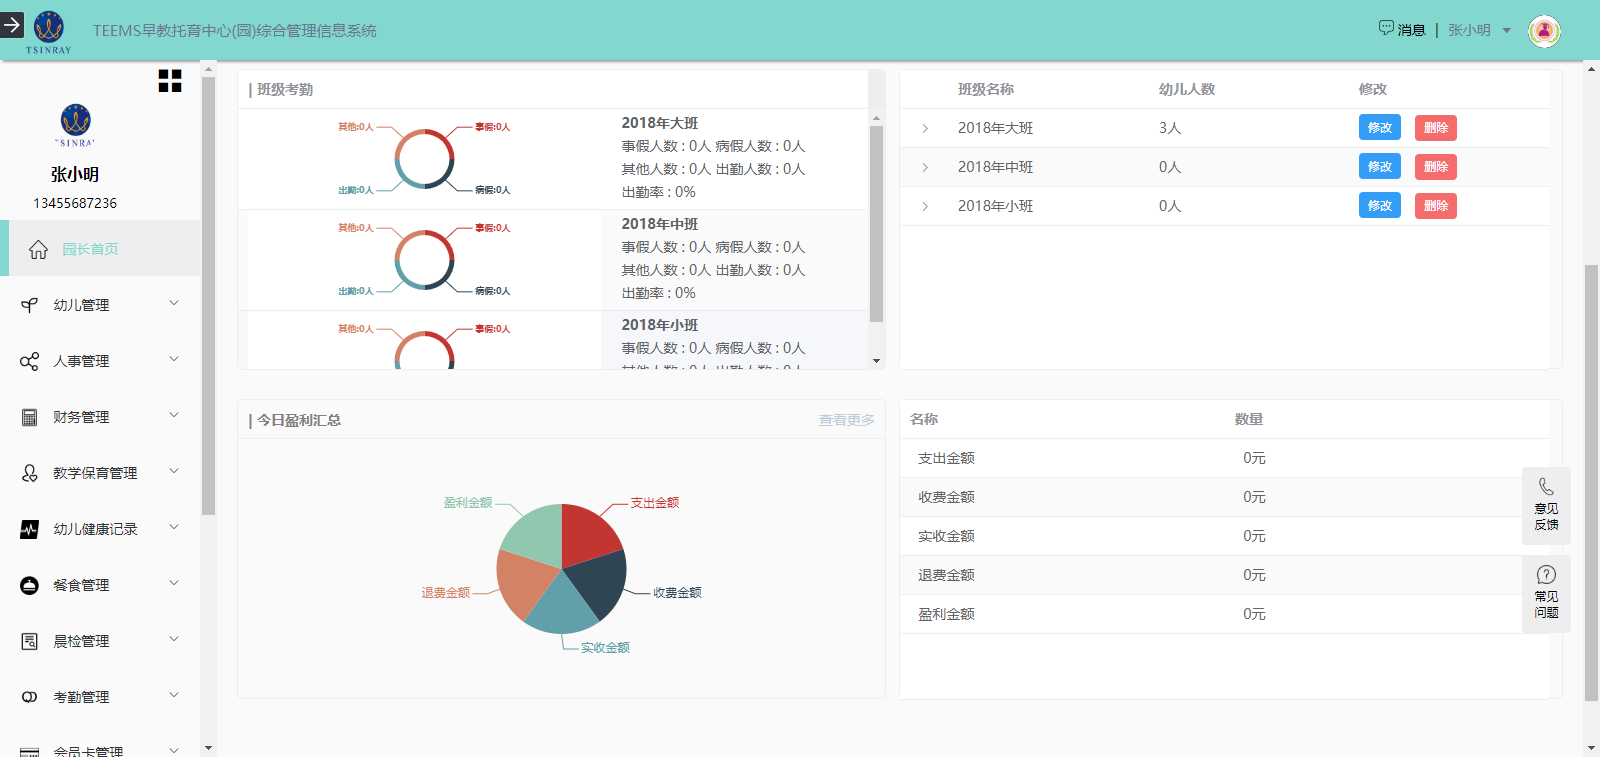The width and height of the screenshot is (1600, 757).
Task: Open 常见问题 question mark widget
Action: click(1546, 593)
